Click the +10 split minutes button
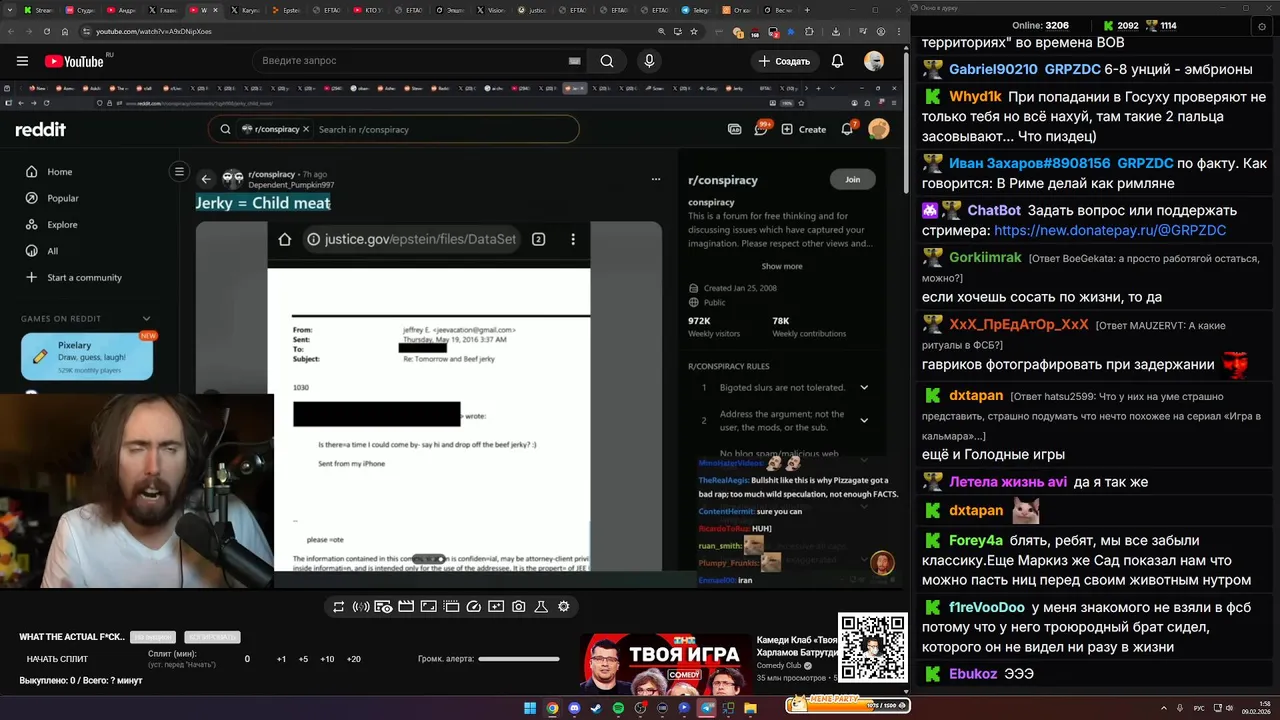This screenshot has height=720, width=1280. (327, 659)
